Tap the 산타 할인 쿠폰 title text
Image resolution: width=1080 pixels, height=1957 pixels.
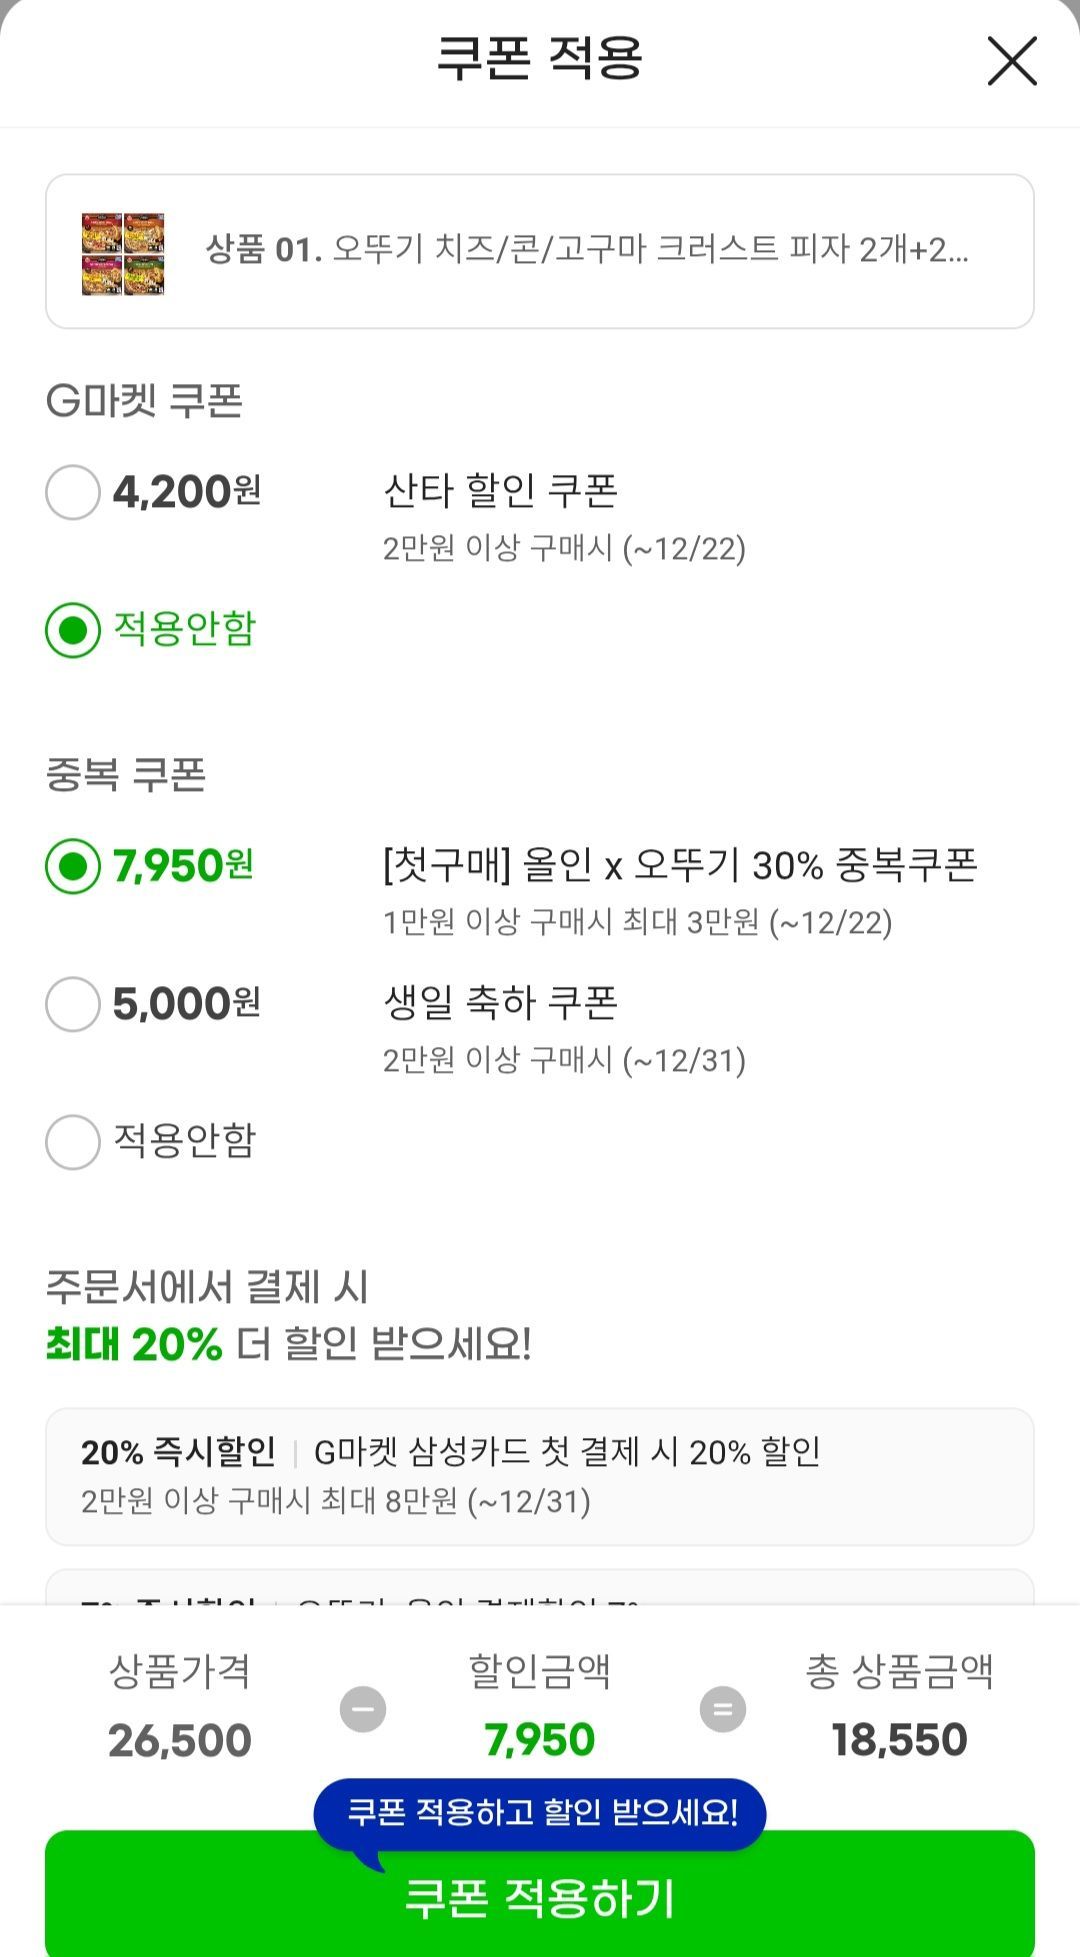[500, 491]
